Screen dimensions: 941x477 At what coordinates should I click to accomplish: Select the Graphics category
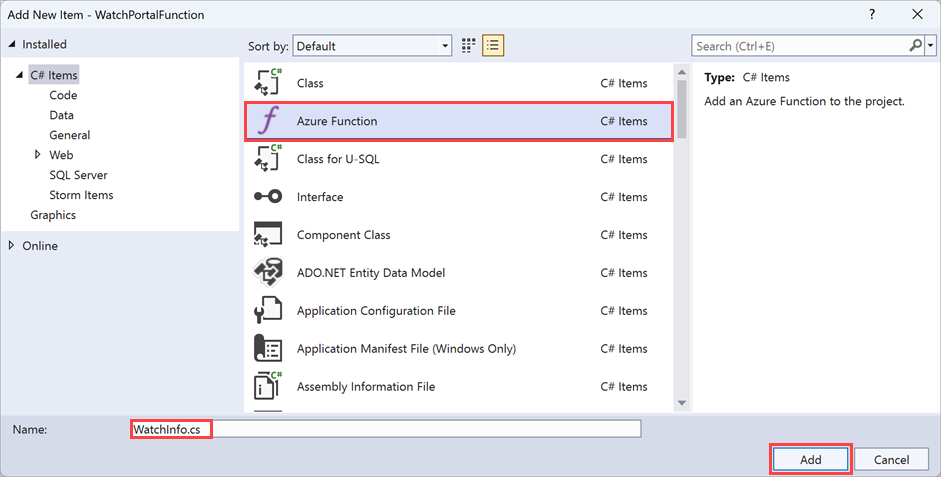[53, 215]
